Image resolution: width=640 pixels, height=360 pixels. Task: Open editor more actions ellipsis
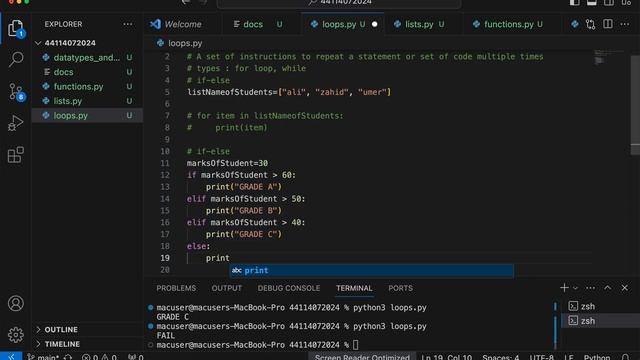pos(624,24)
